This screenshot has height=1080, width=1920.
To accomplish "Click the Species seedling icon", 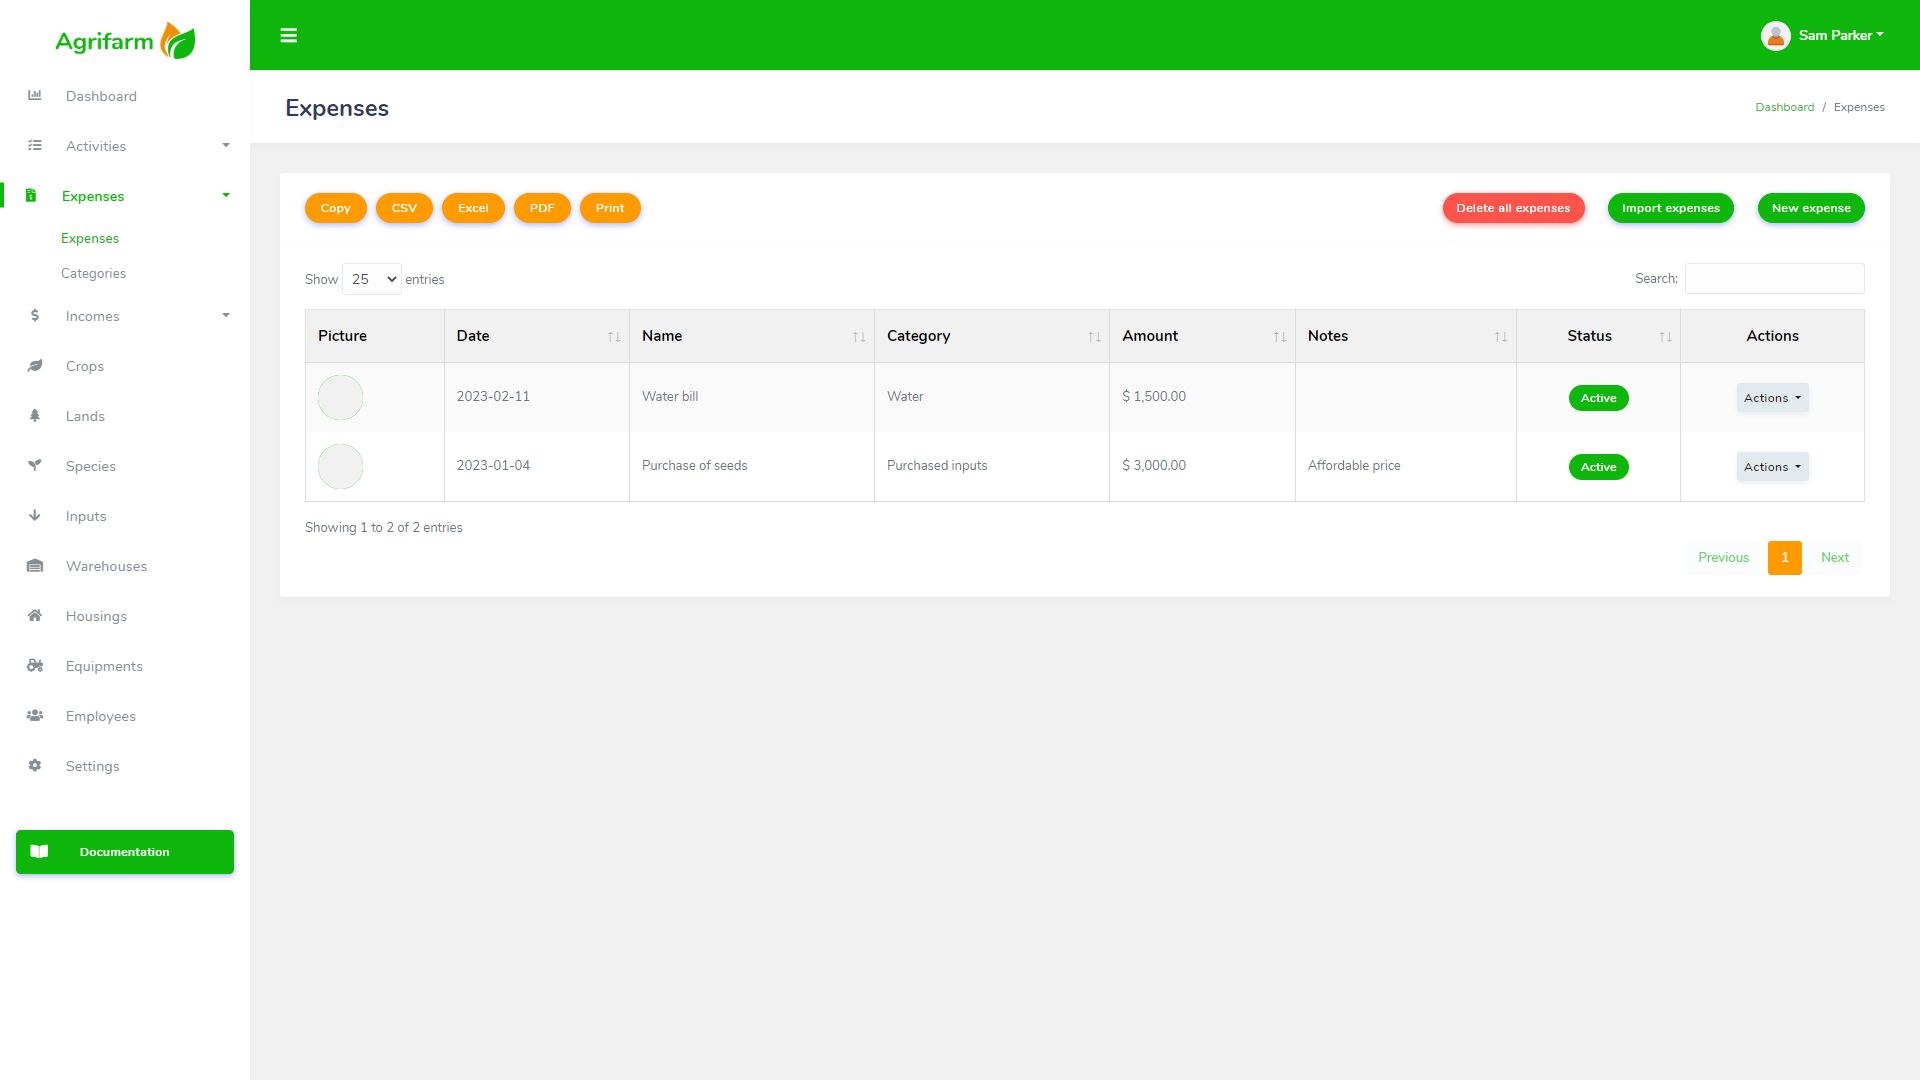I will 35,466.
